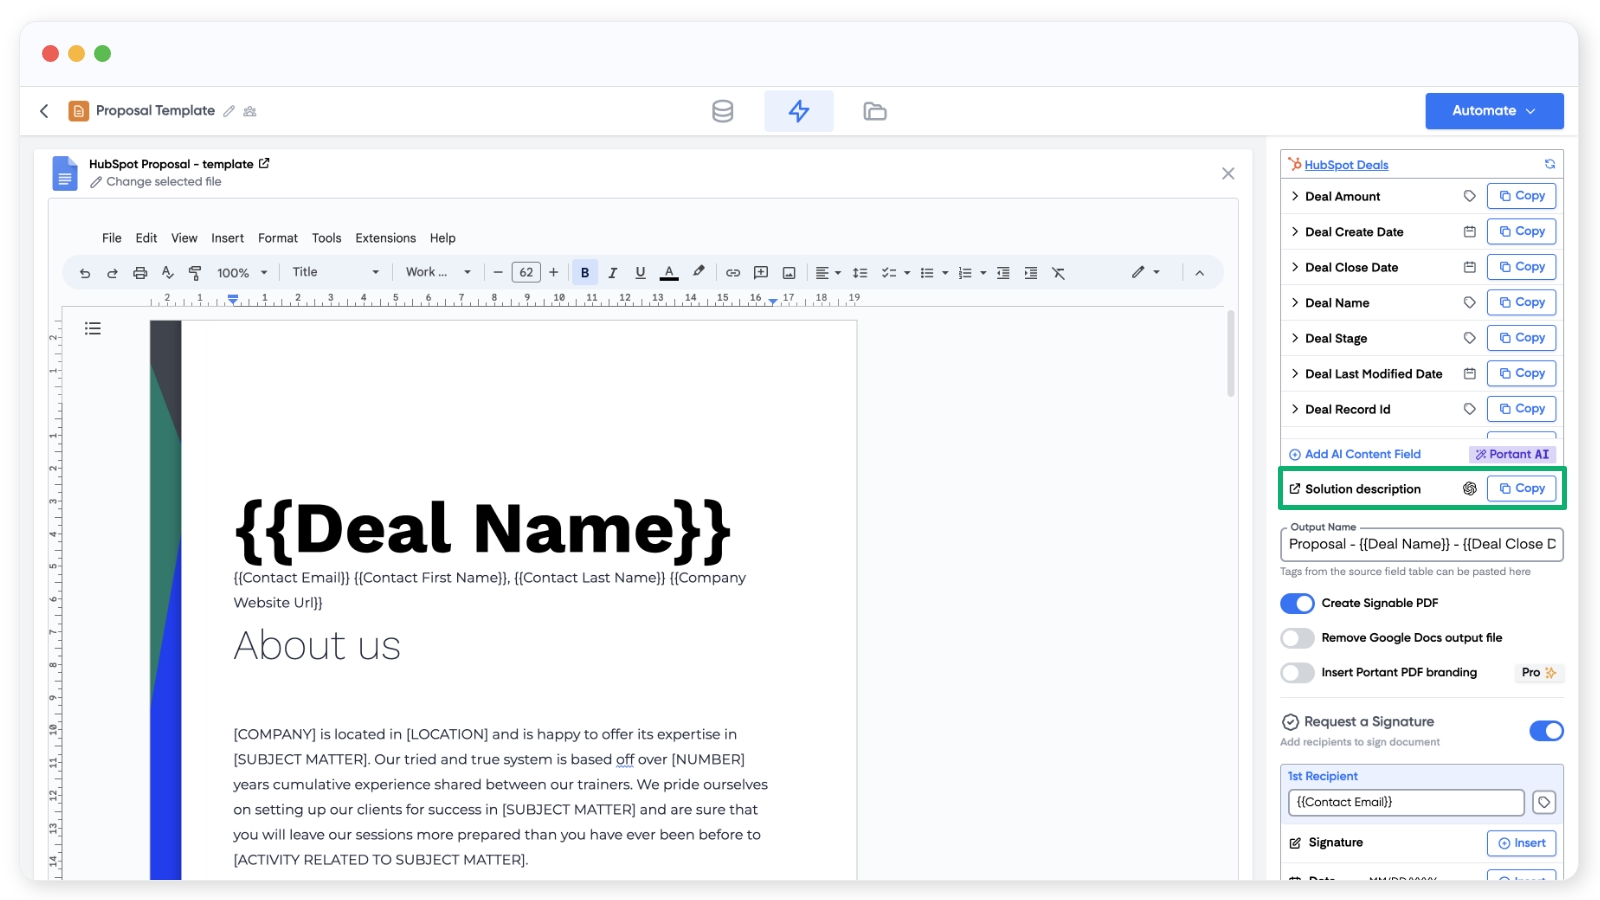Copy the Solution description tag
The width and height of the screenshot is (1600, 900).
tap(1520, 488)
